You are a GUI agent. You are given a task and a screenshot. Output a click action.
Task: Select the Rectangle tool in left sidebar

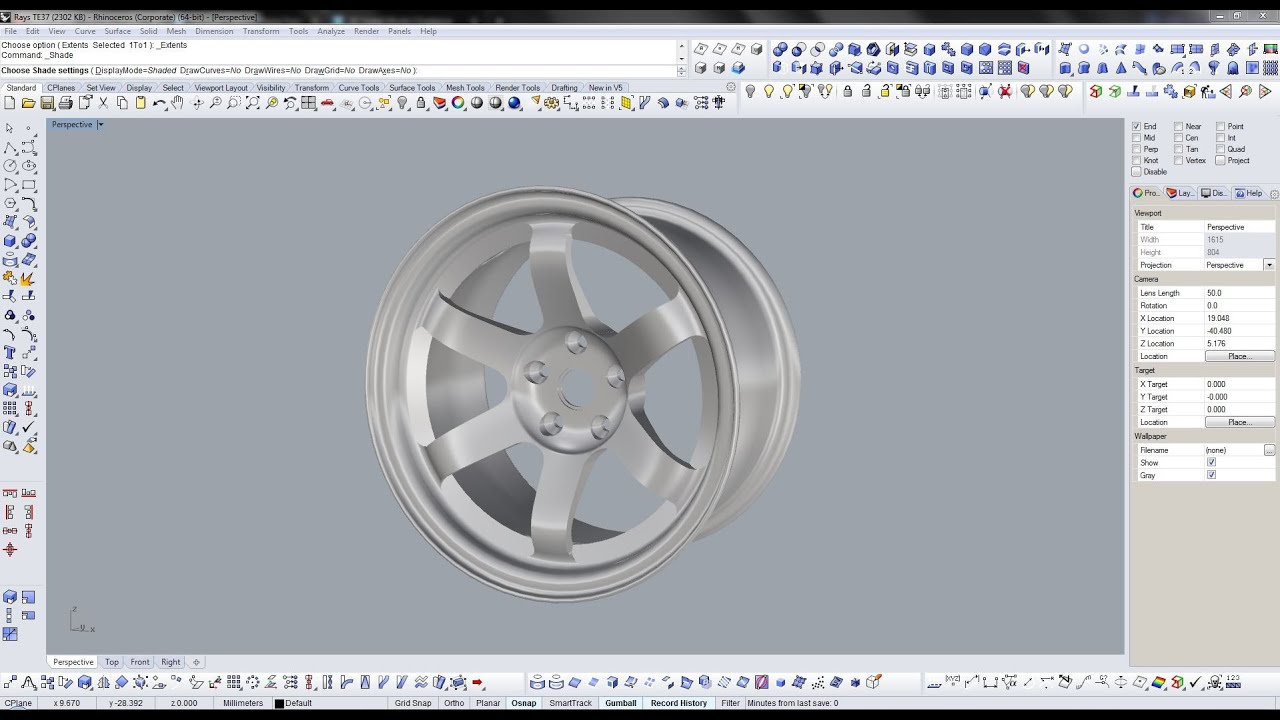pos(29,185)
